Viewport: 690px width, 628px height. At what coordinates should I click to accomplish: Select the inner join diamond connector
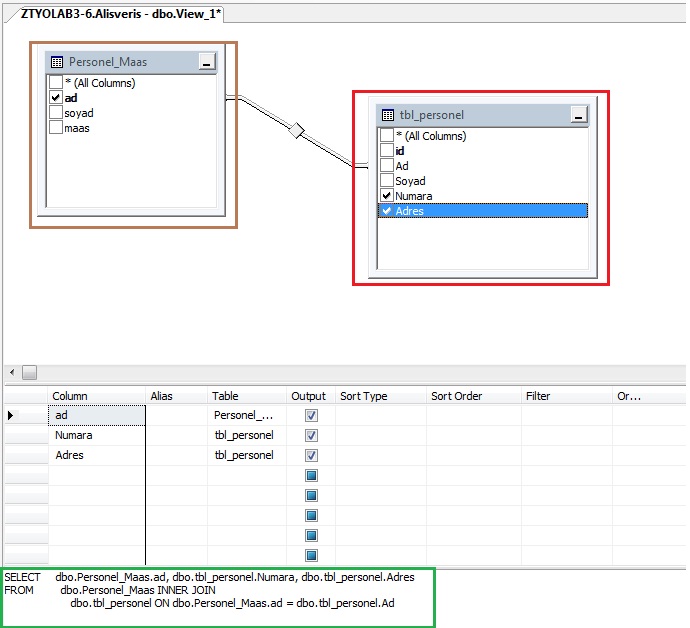[x=296, y=129]
